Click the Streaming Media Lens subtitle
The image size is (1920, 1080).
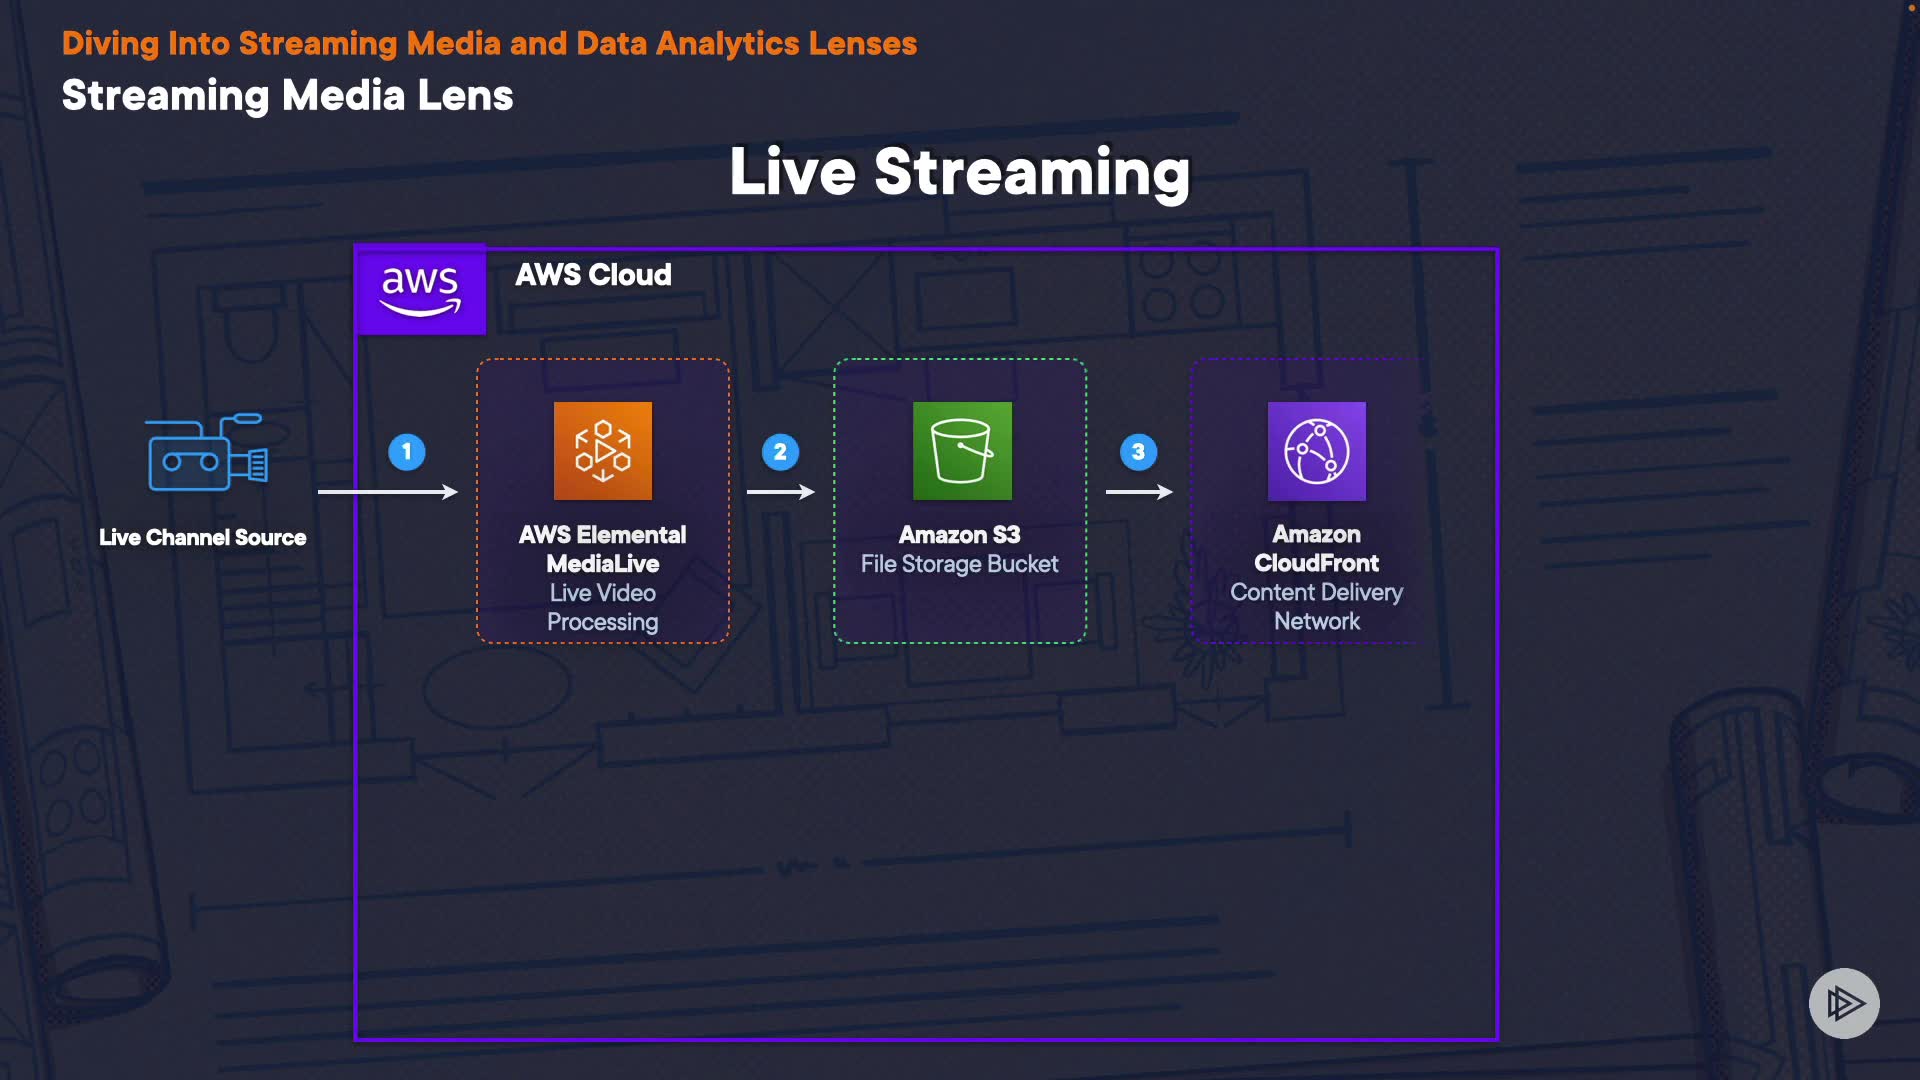tap(287, 96)
